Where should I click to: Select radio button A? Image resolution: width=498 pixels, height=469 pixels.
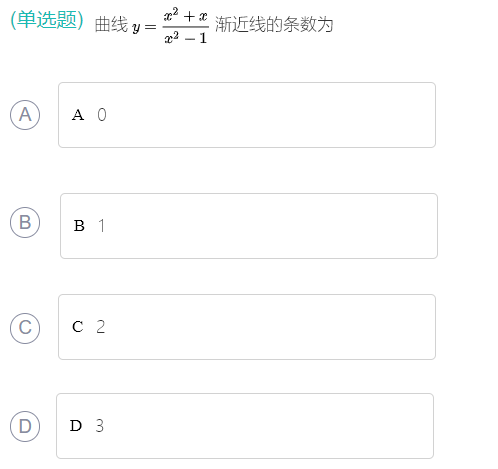pos(25,115)
